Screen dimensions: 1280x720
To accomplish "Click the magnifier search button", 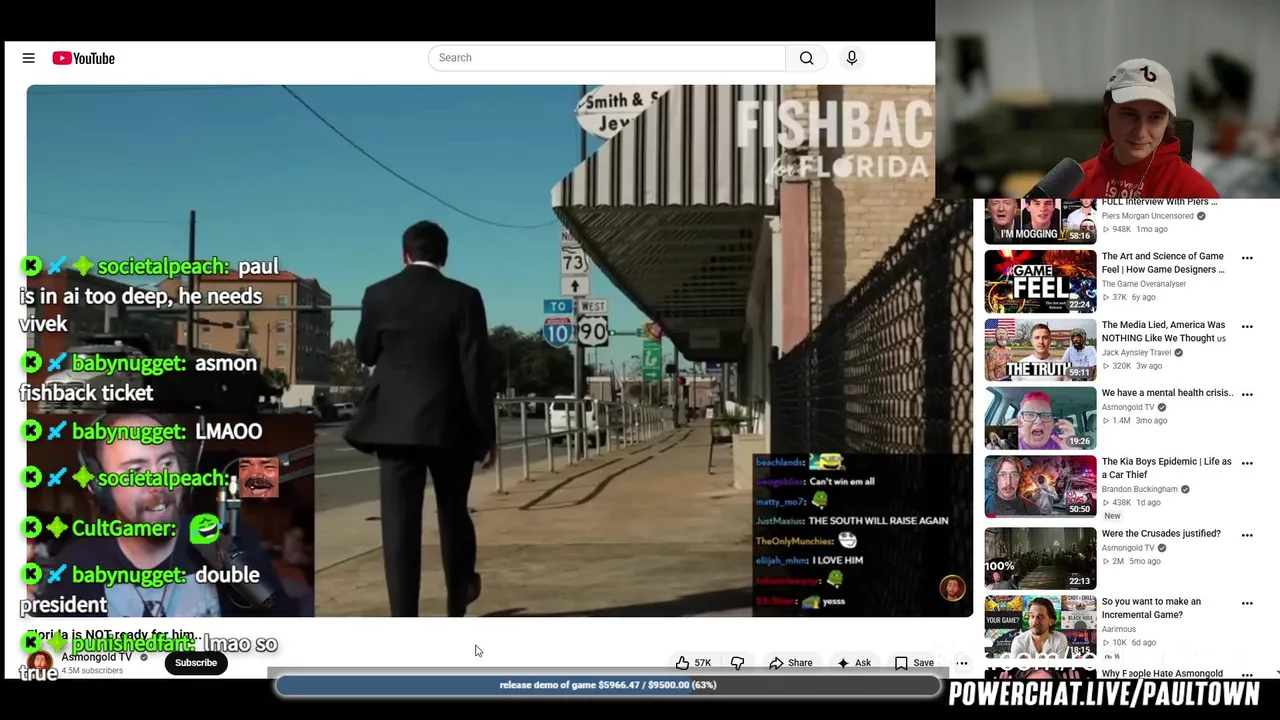I will (x=806, y=58).
